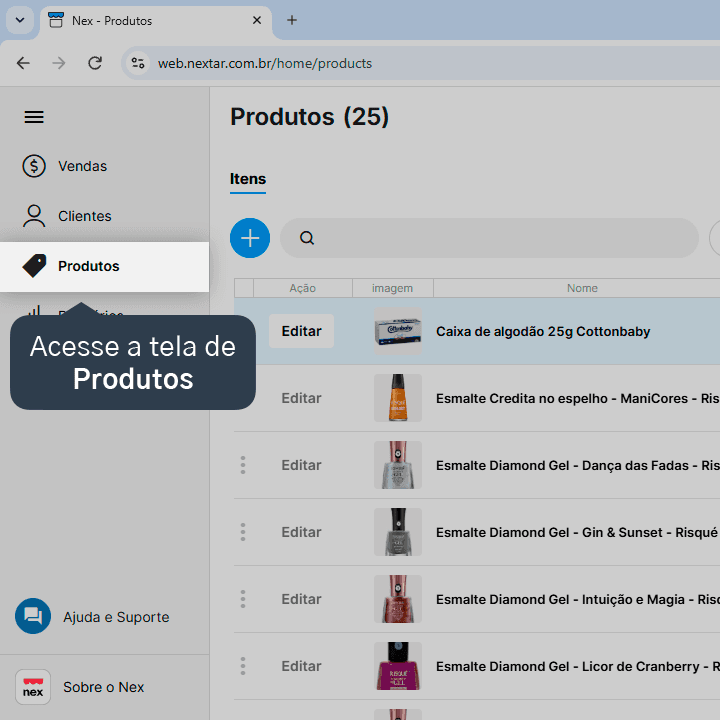Viewport: 720px width, 720px height.
Task: Click the product search field
Action: coord(489,238)
